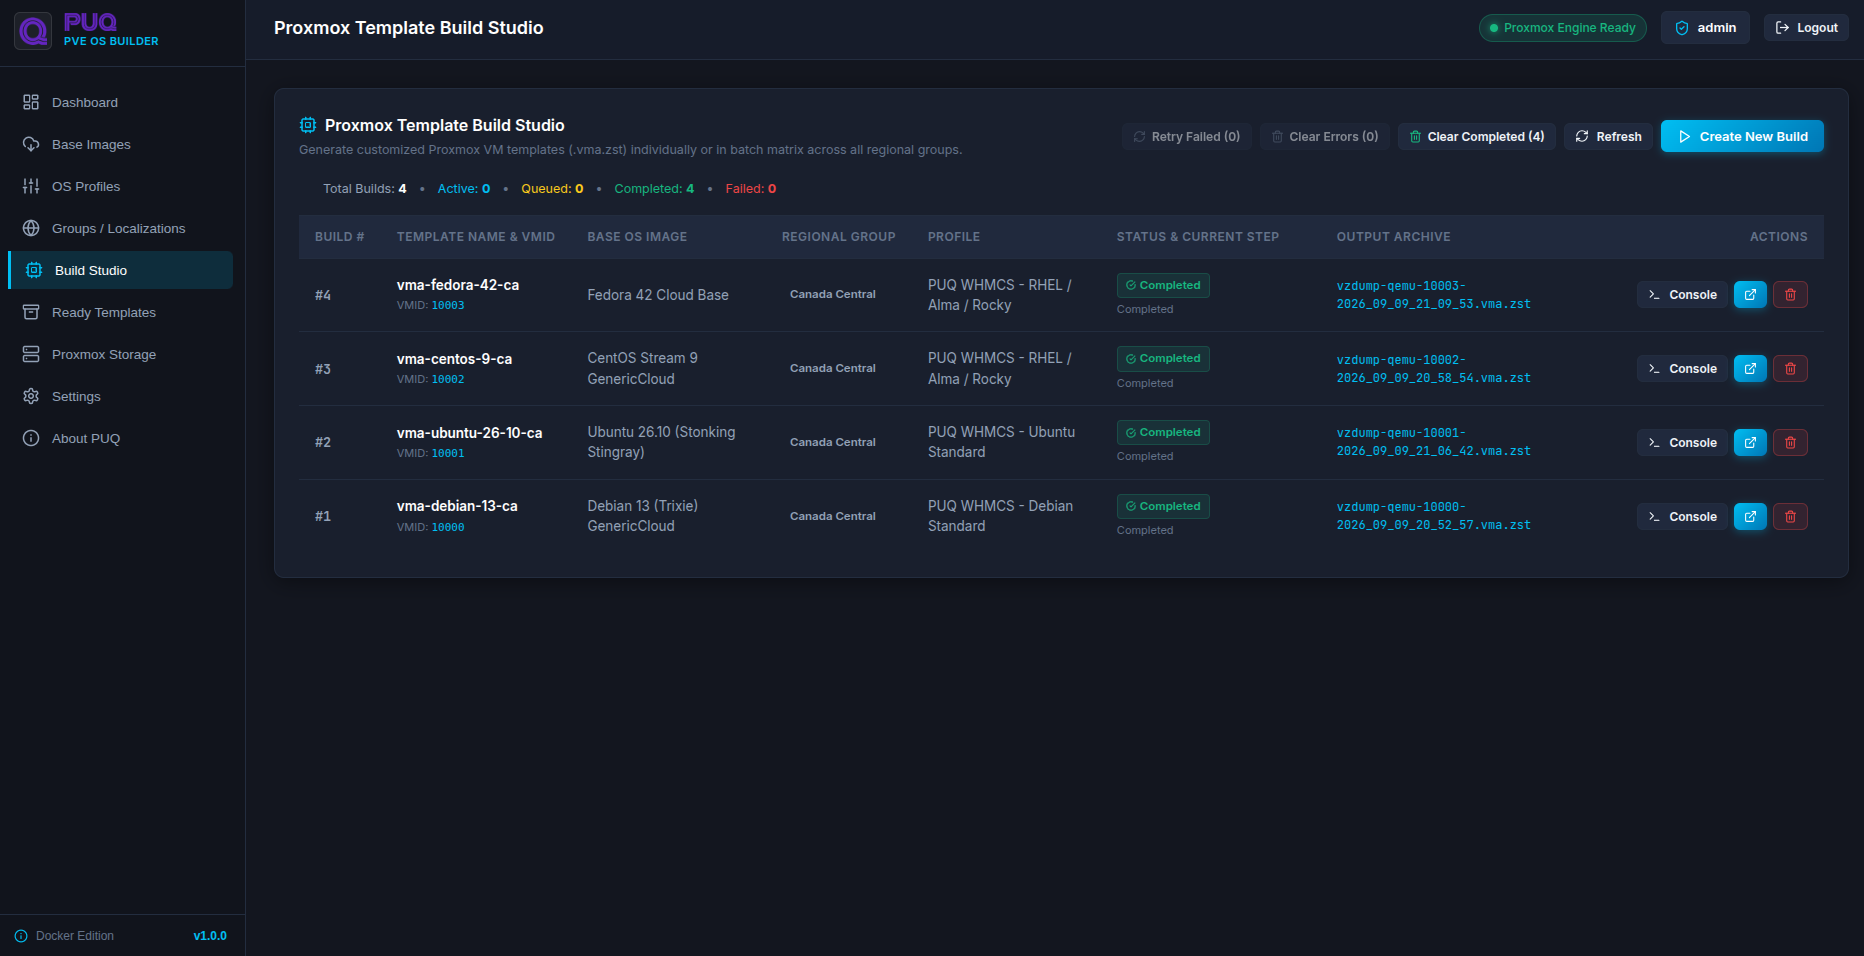The image size is (1864, 956).
Task: Delete the vma-debian-13-ca build
Action: (1790, 517)
